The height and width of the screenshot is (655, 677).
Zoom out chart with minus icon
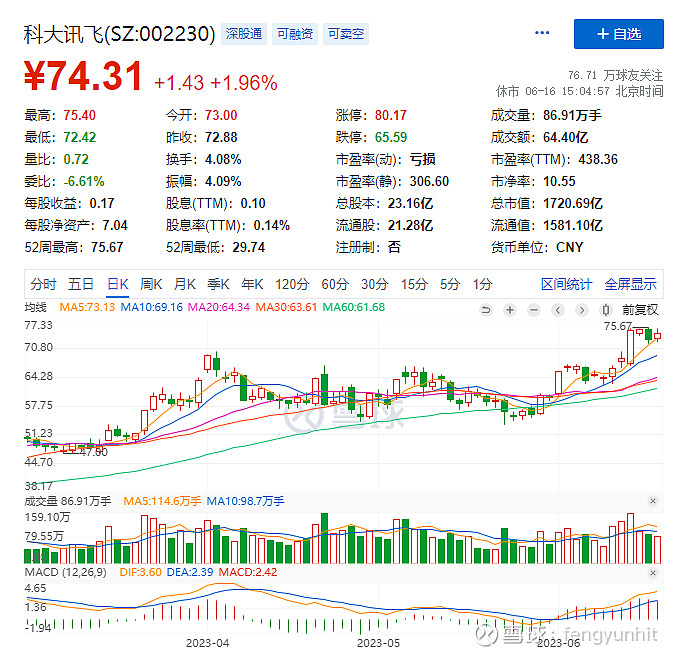tap(534, 310)
